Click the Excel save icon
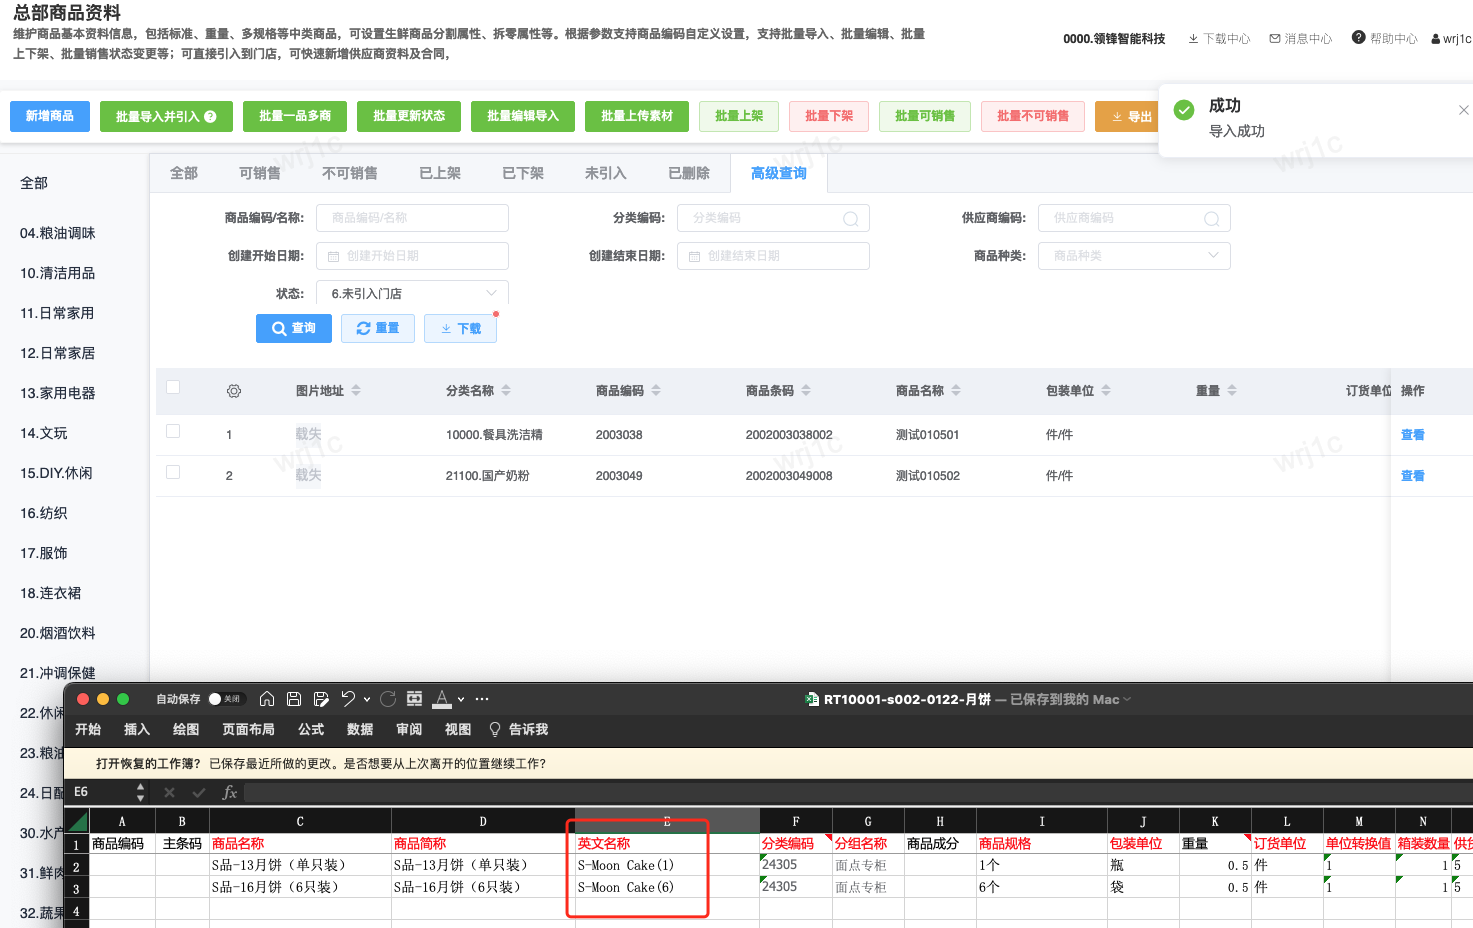Screen dimensions: 1473x928 (x=294, y=699)
